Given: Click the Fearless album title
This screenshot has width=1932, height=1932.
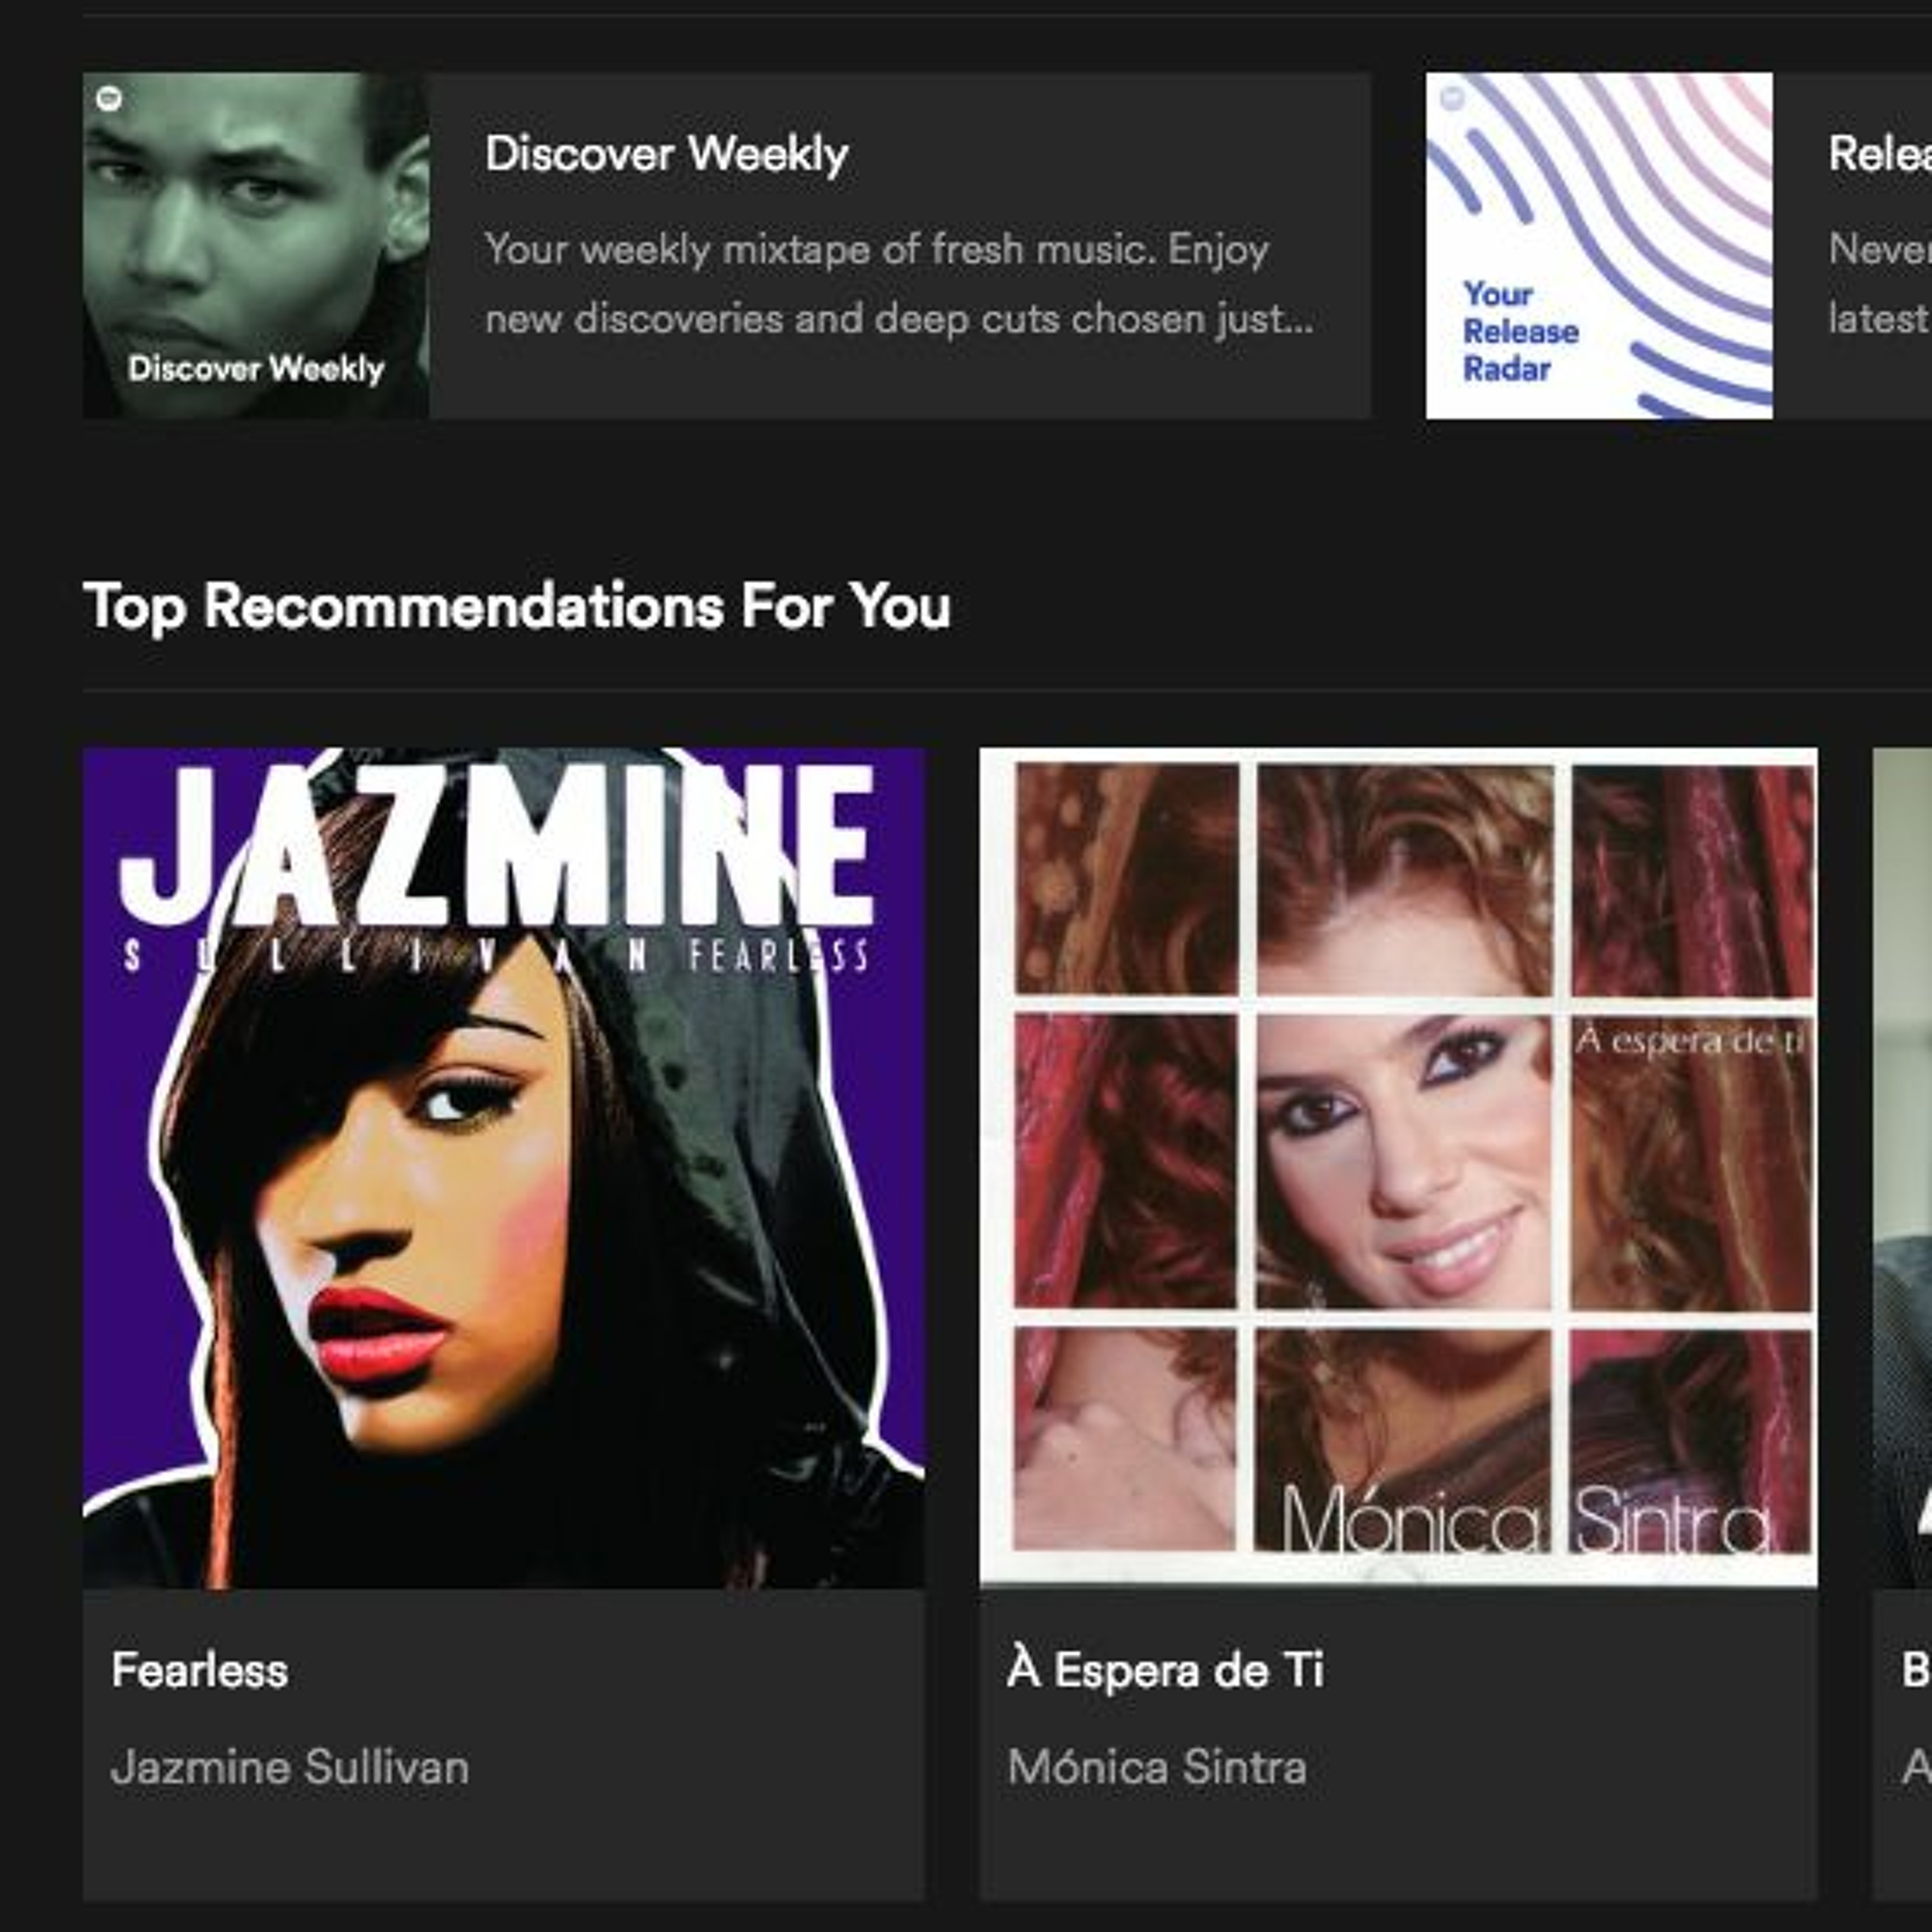Looking at the screenshot, I should (200, 1670).
